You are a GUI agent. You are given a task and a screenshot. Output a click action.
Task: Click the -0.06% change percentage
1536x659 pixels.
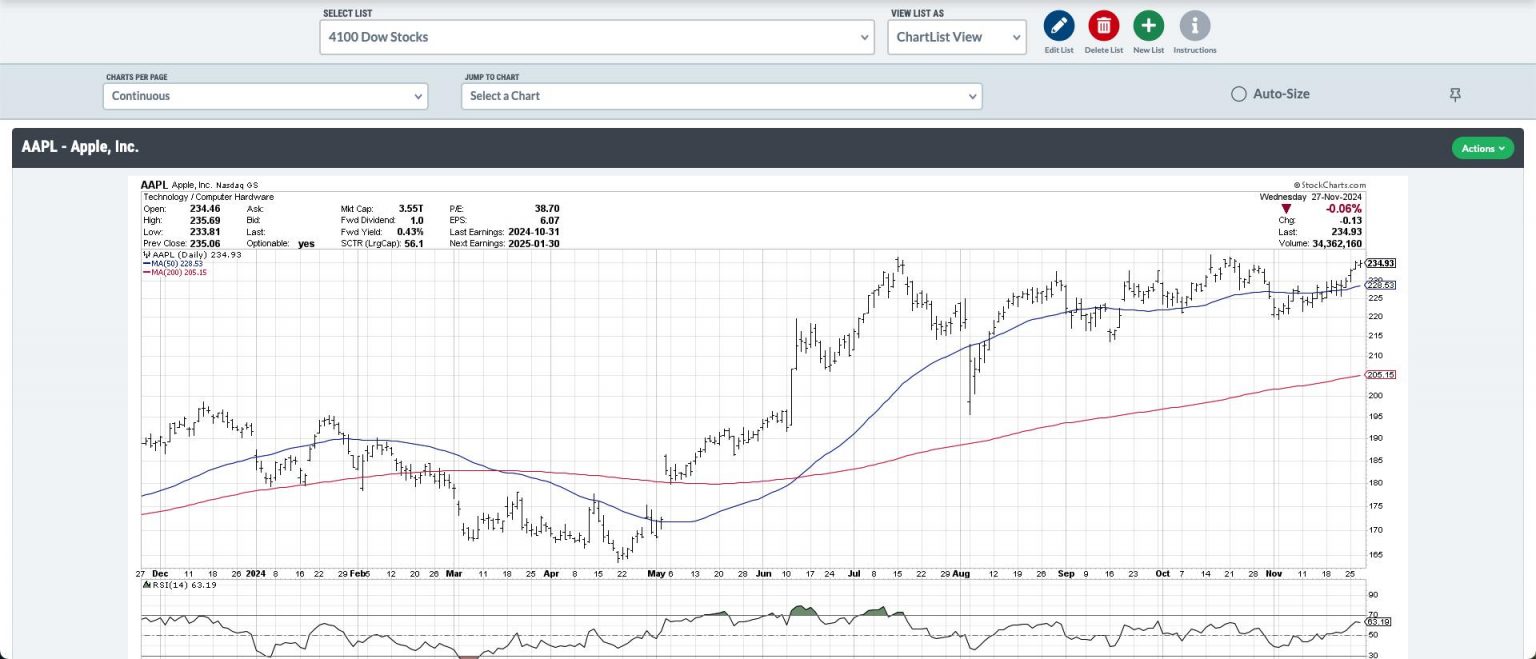tap(1346, 208)
